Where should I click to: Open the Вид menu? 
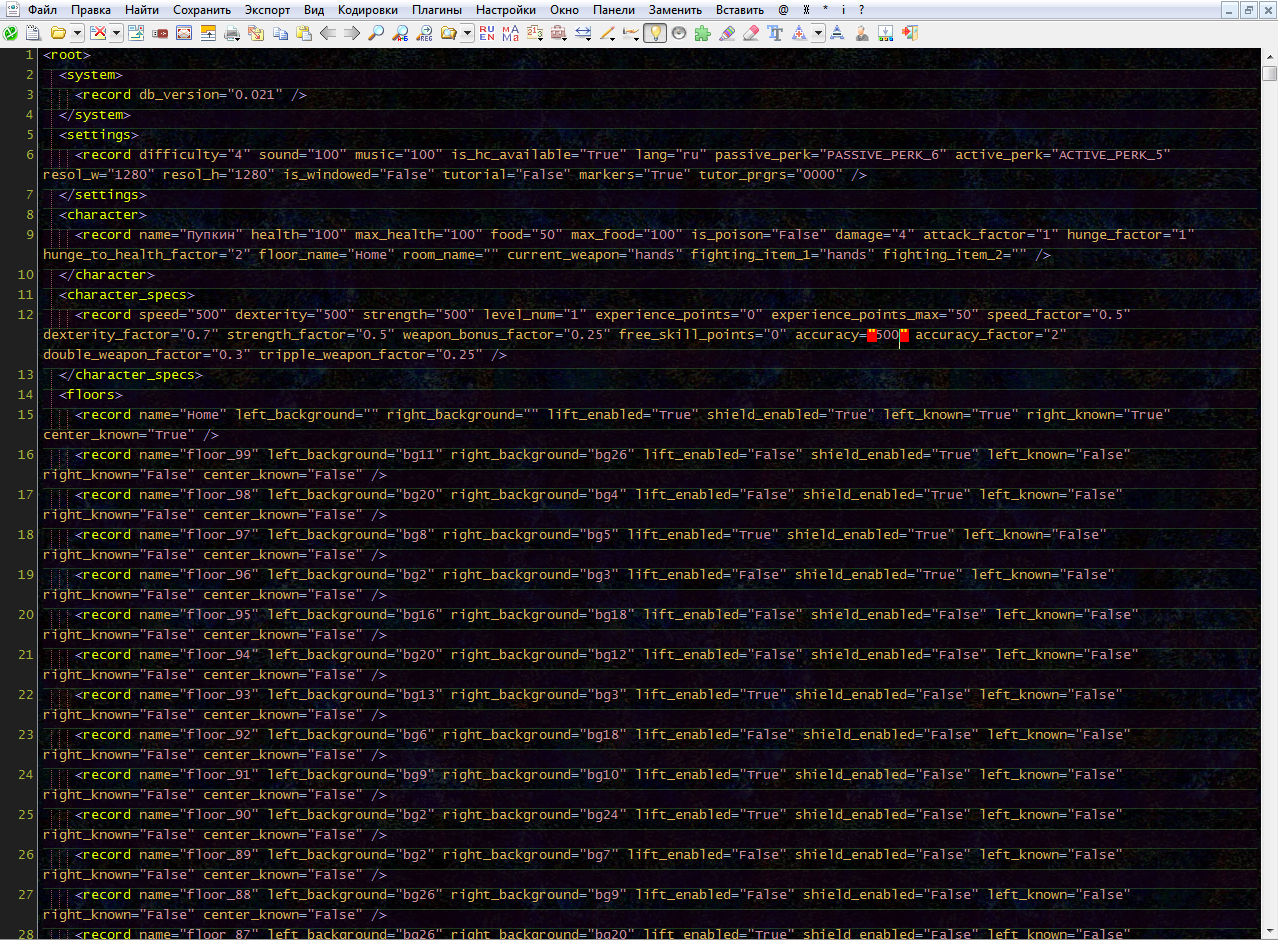[314, 10]
